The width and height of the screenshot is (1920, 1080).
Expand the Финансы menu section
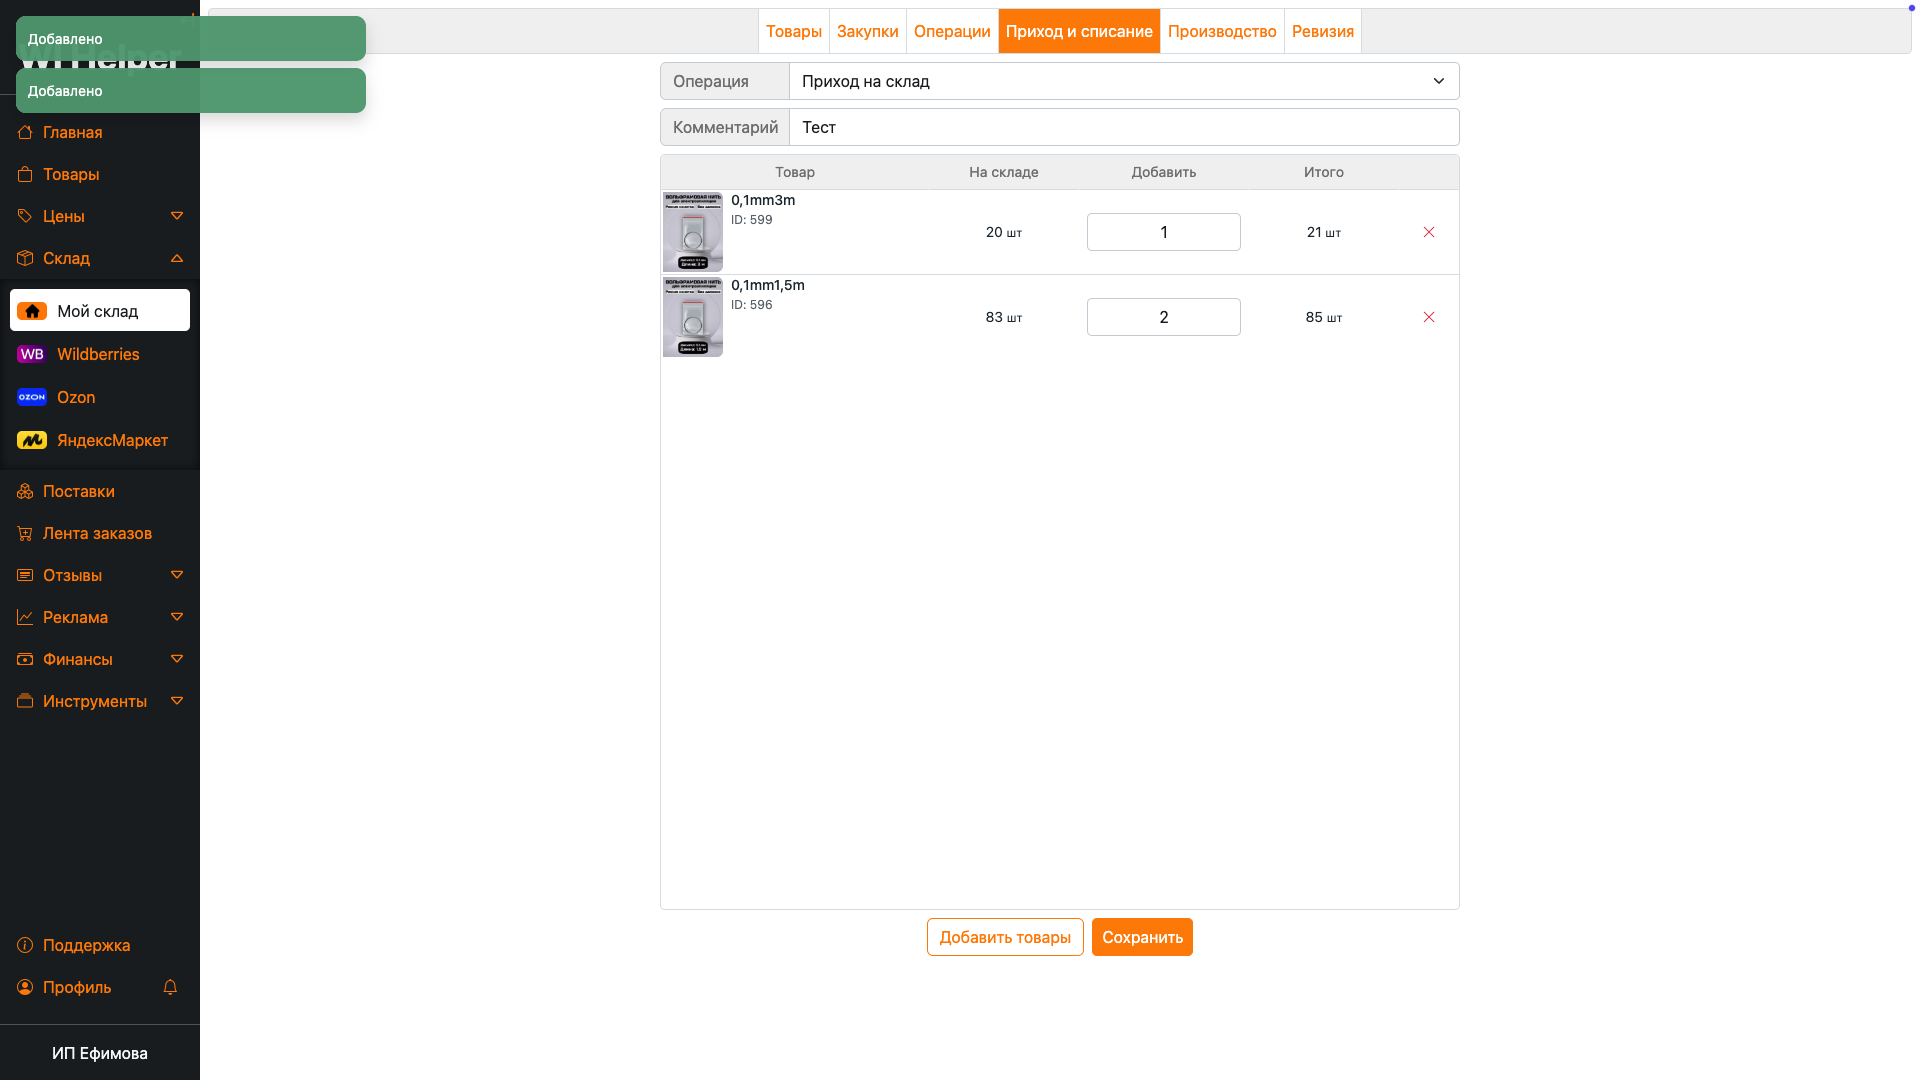[x=177, y=659]
